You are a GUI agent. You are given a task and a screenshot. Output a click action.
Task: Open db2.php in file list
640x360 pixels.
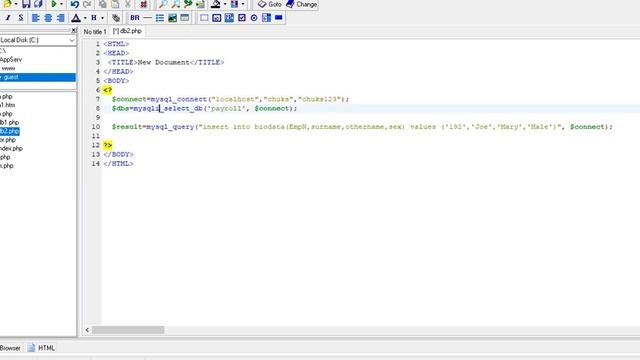tap(9, 131)
